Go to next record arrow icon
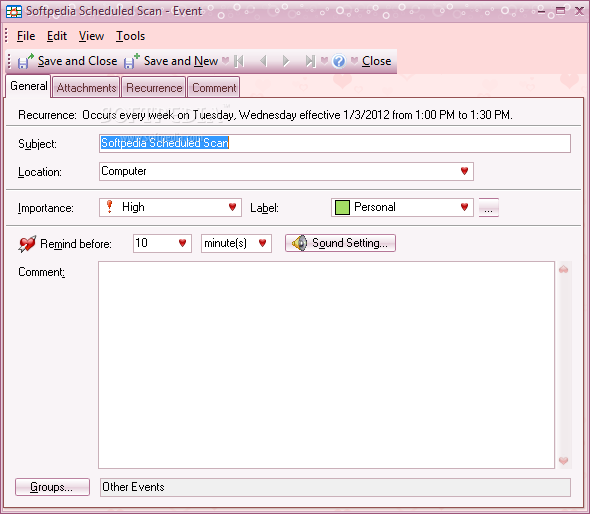Image resolution: width=590 pixels, height=514 pixels. point(286,61)
